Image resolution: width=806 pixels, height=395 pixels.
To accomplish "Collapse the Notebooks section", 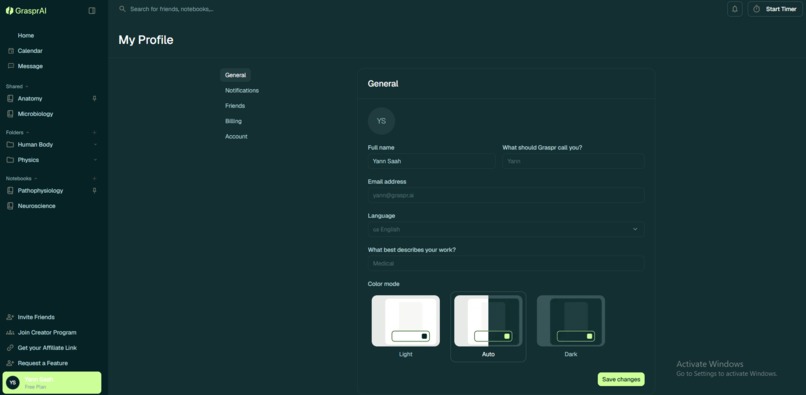I will [x=35, y=178].
